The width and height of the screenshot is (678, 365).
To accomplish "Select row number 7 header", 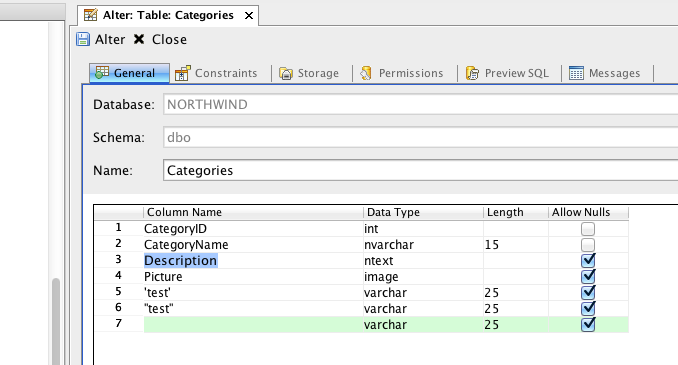I will (x=119, y=324).
